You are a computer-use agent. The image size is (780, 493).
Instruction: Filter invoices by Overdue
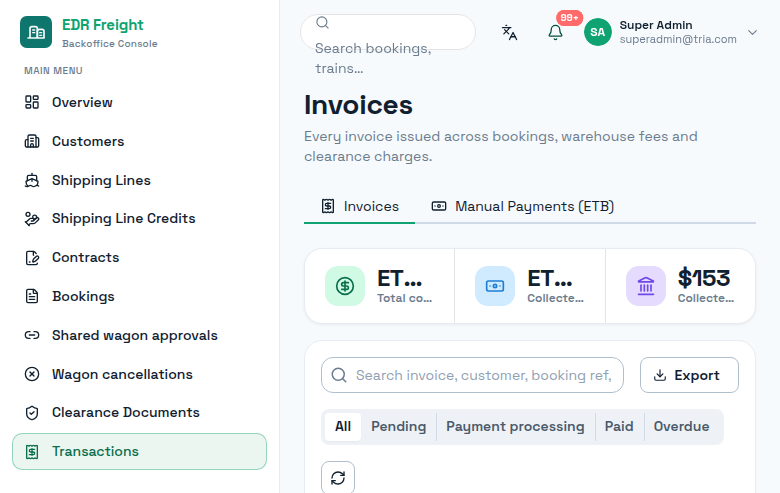coord(682,426)
